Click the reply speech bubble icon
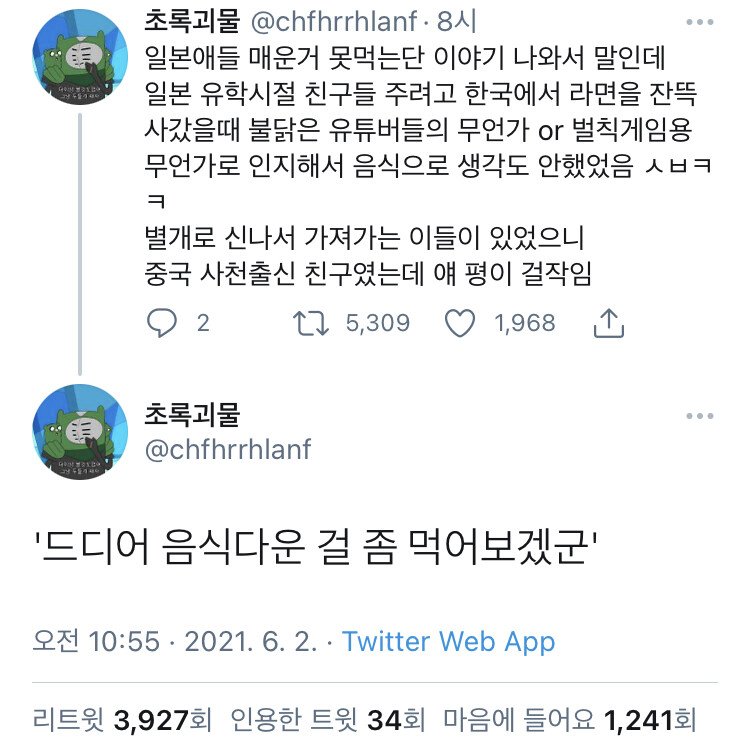 (x=162, y=323)
